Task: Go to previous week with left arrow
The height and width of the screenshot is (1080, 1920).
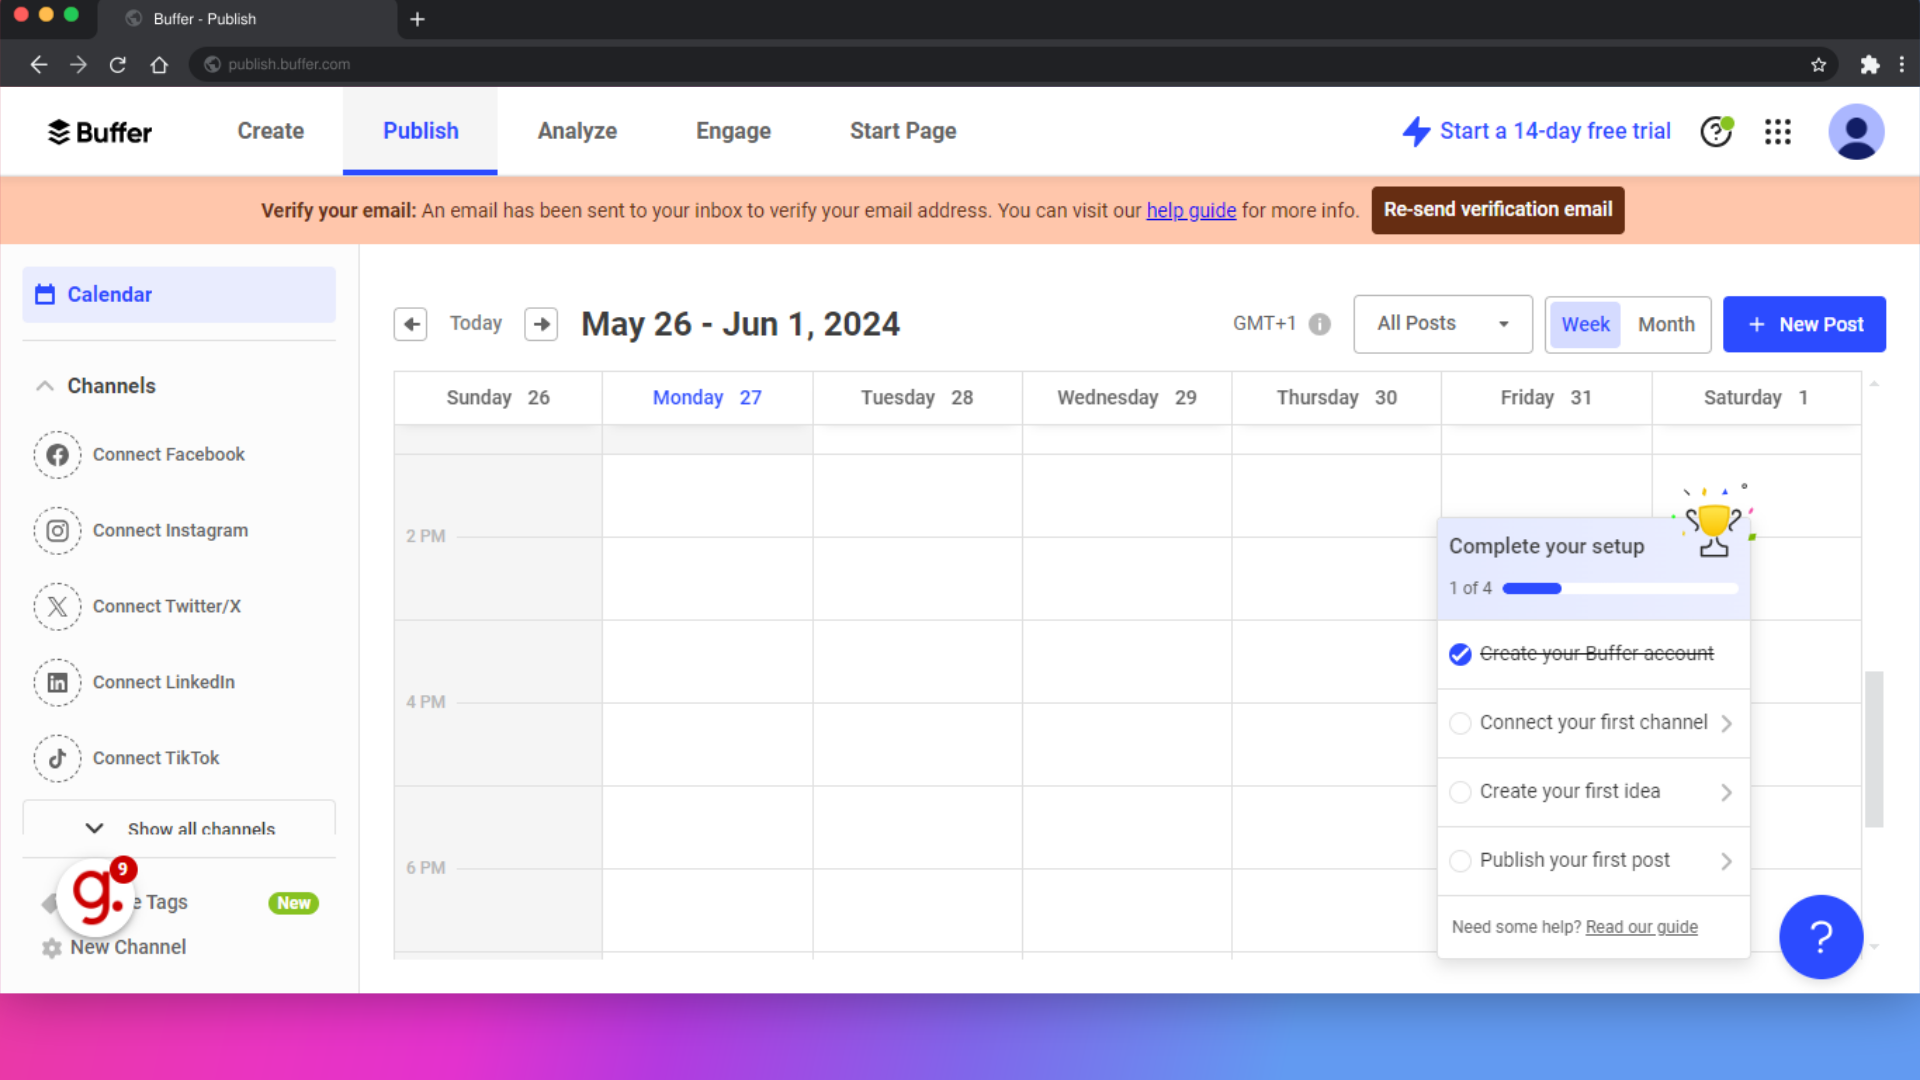Action: coord(411,324)
